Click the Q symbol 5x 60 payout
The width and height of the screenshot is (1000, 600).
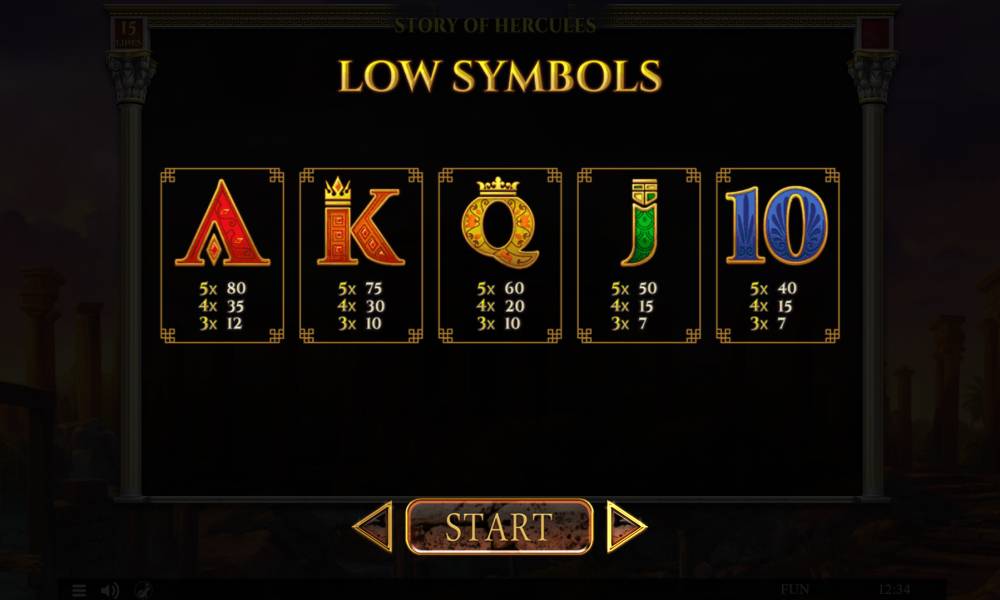pyautogui.click(x=501, y=288)
